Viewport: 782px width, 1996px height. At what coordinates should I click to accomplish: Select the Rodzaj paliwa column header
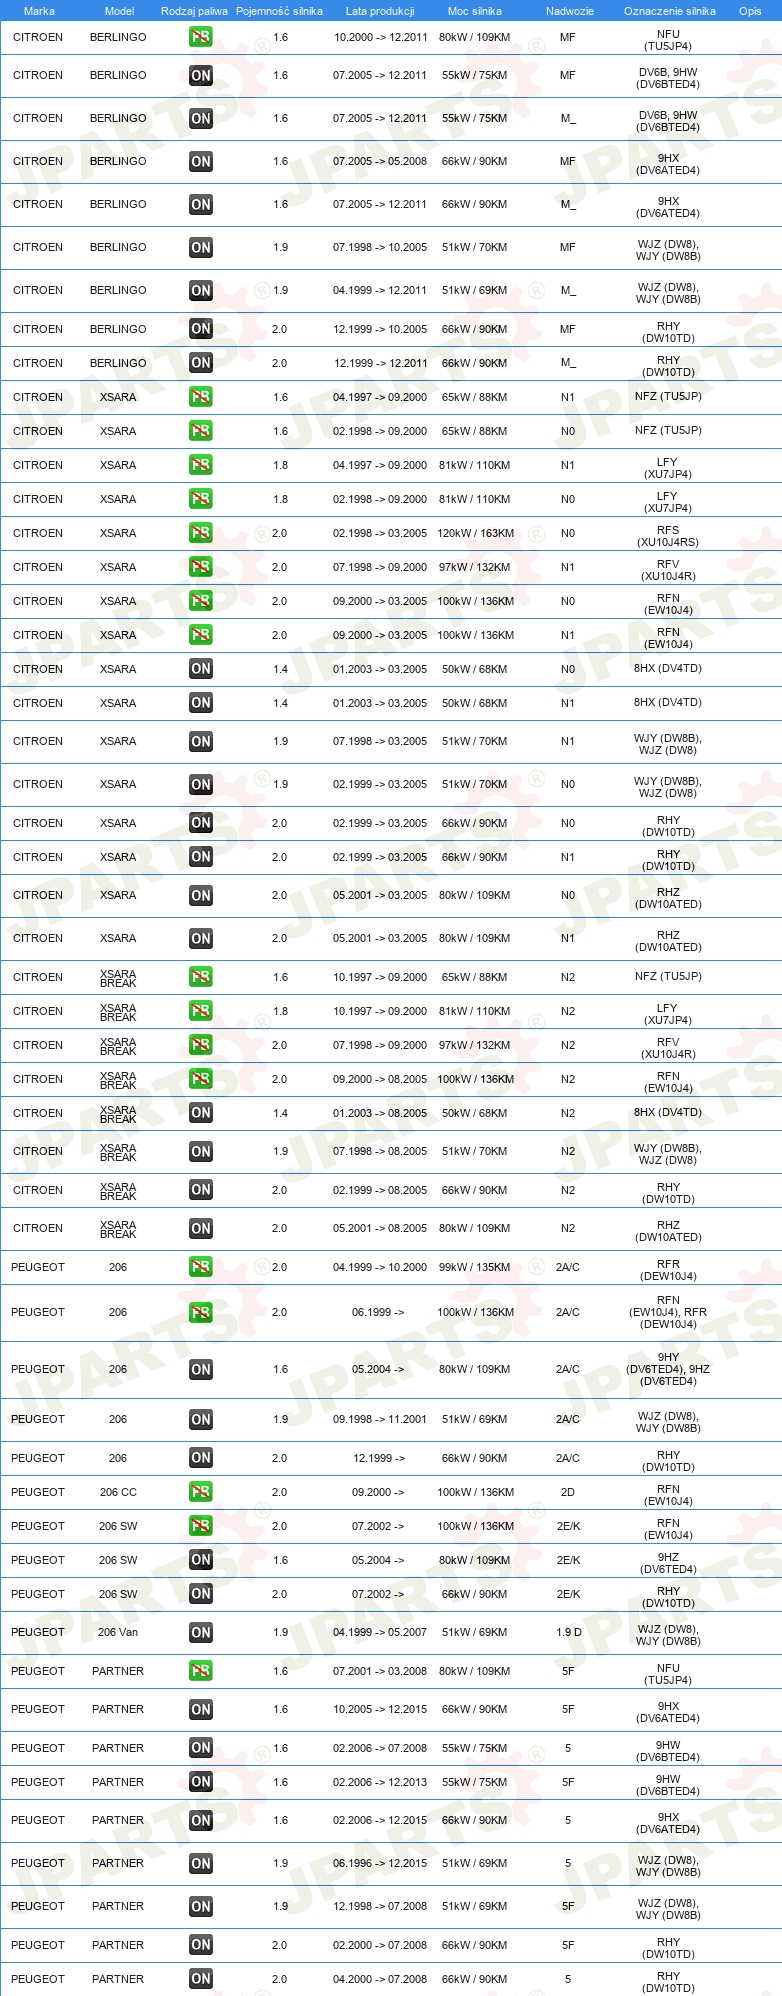194,11
